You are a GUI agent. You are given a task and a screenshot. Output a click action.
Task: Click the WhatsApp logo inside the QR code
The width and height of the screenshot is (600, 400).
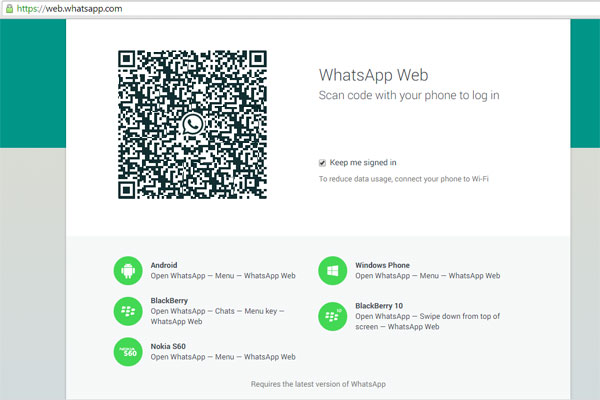point(192,124)
